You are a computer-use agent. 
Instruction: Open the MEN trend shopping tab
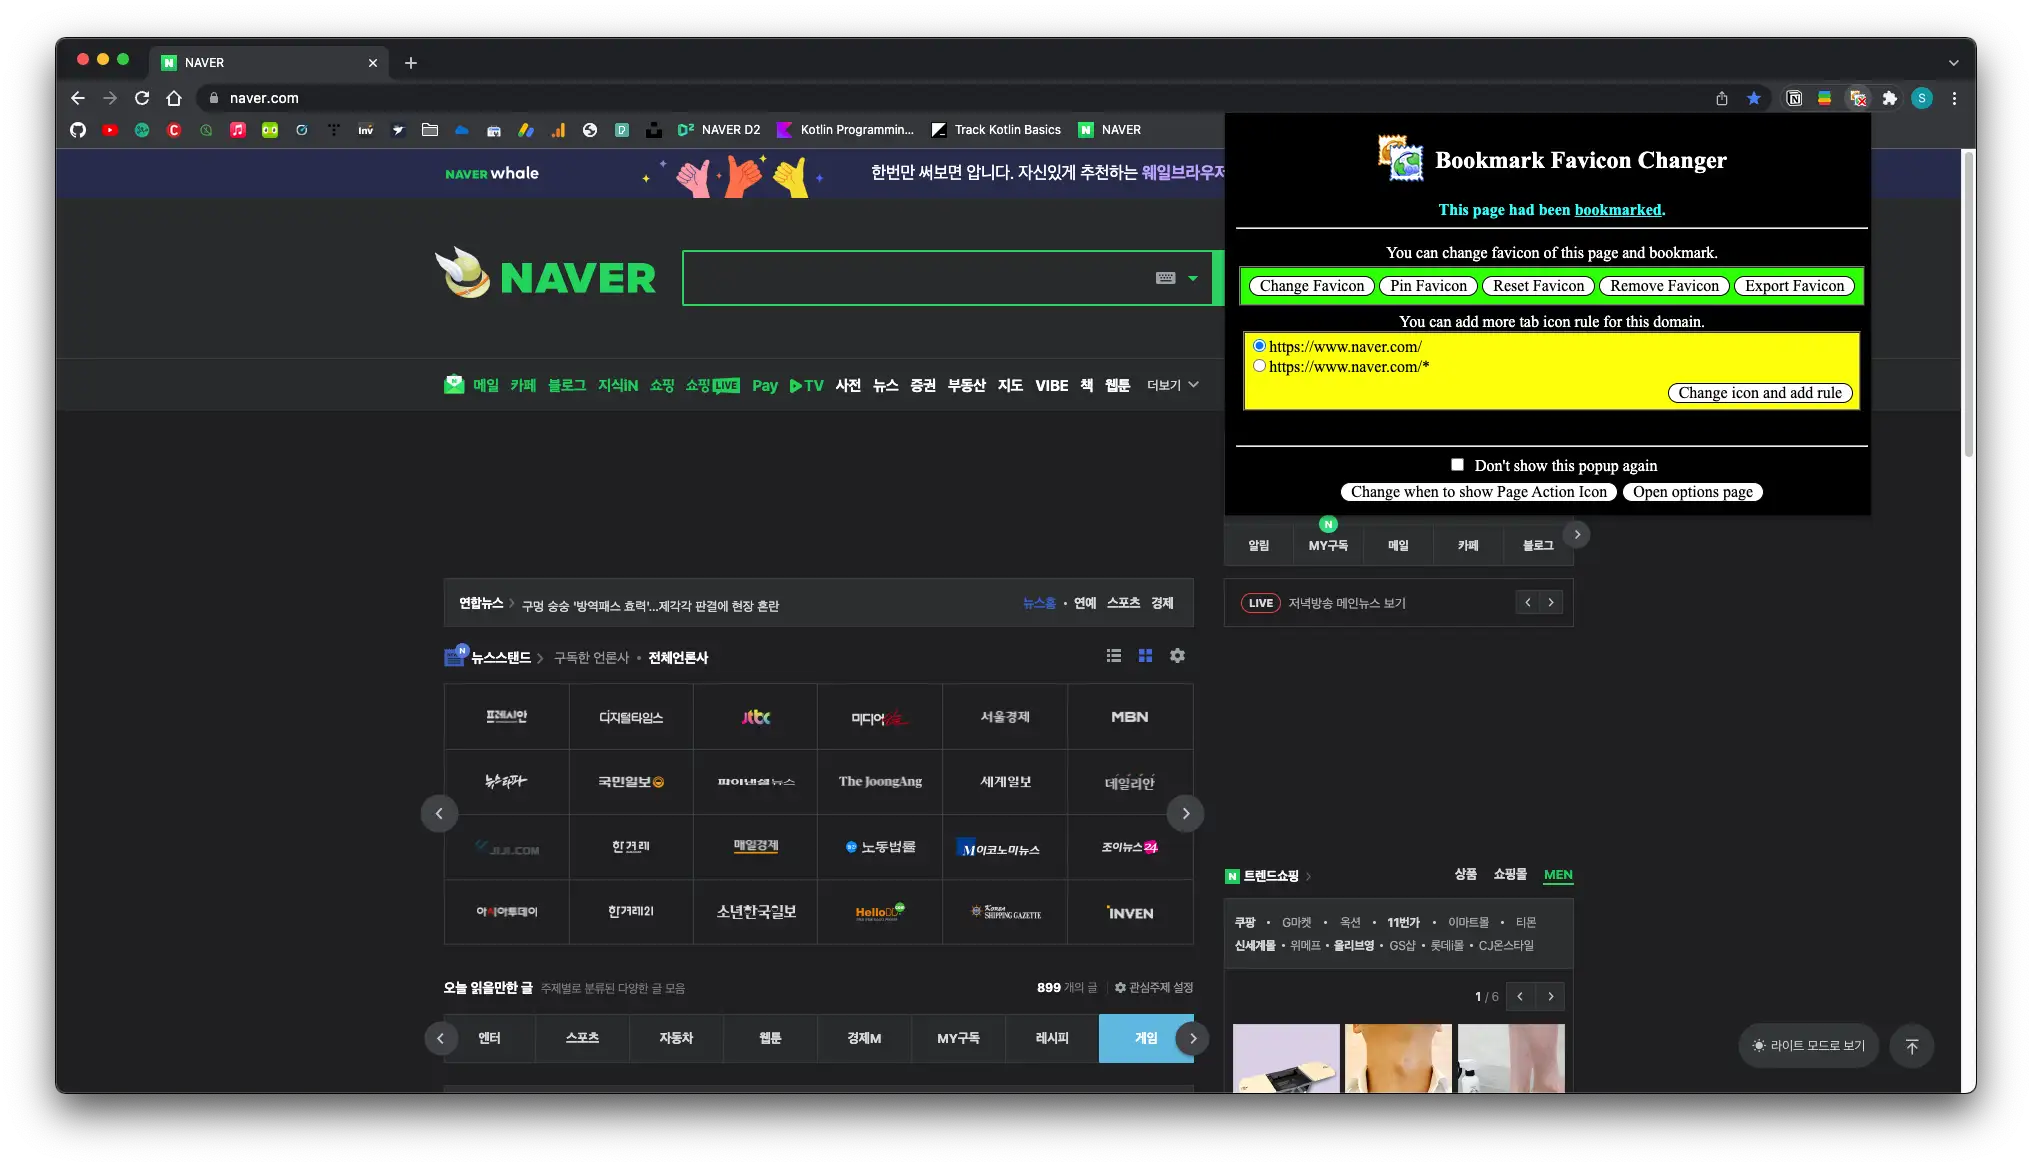[1557, 875]
